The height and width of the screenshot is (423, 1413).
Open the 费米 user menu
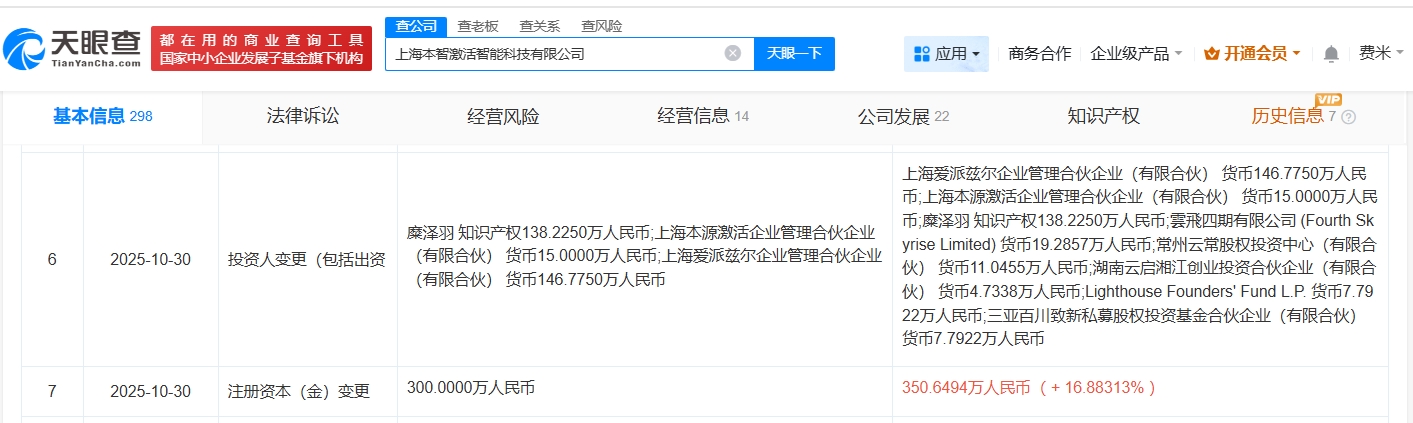1381,53
